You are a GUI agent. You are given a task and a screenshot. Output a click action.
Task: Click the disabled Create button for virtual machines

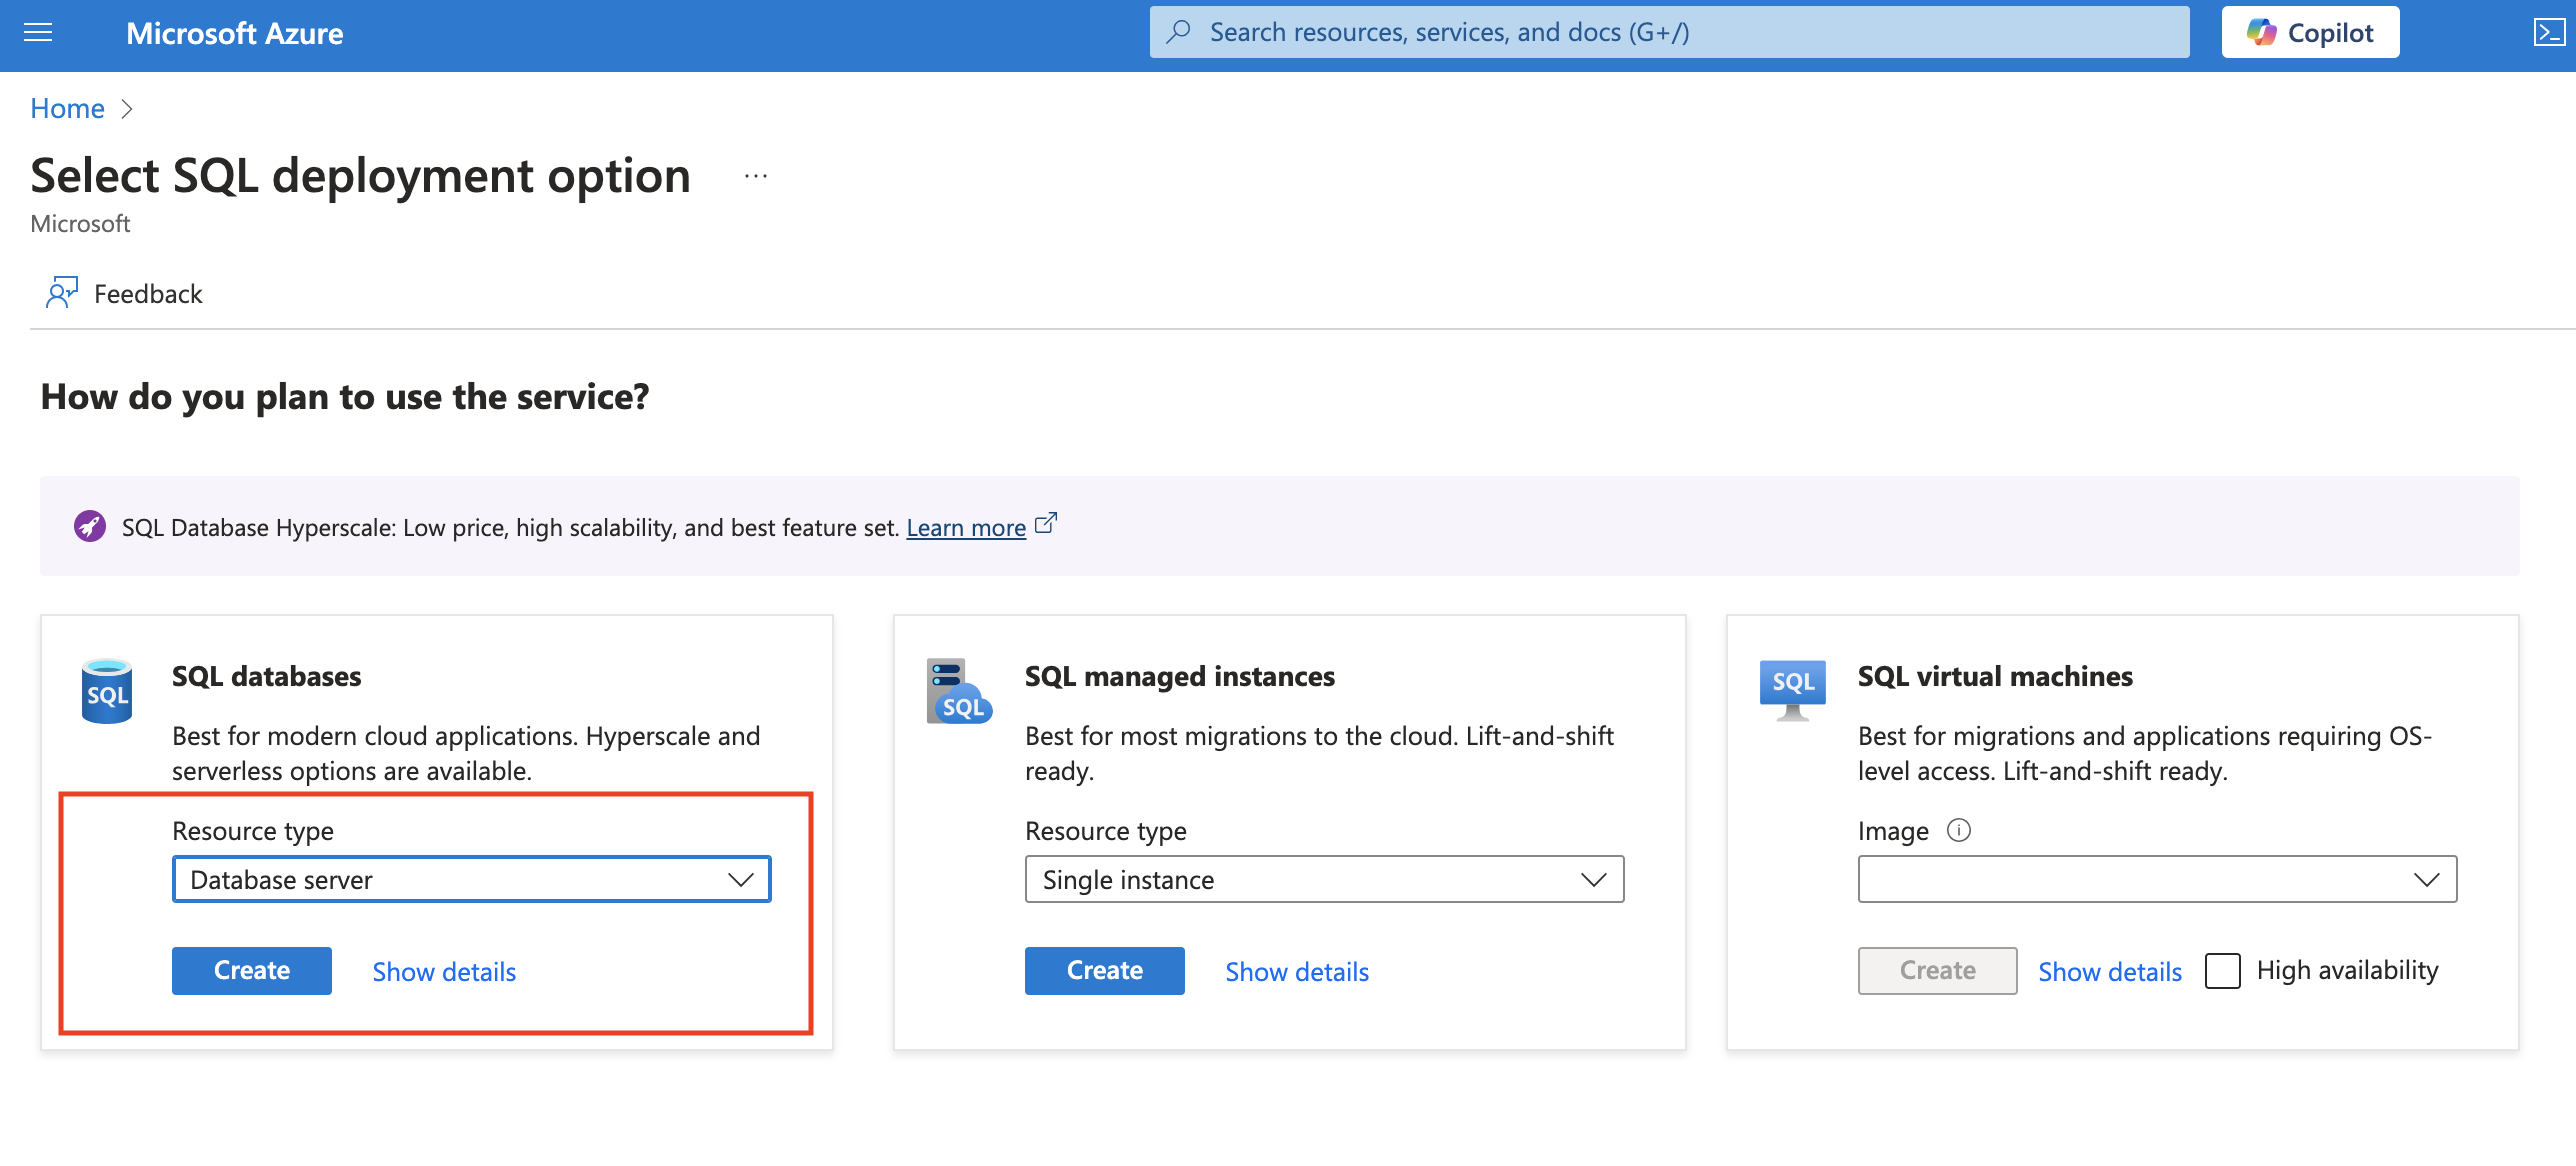(x=1938, y=971)
